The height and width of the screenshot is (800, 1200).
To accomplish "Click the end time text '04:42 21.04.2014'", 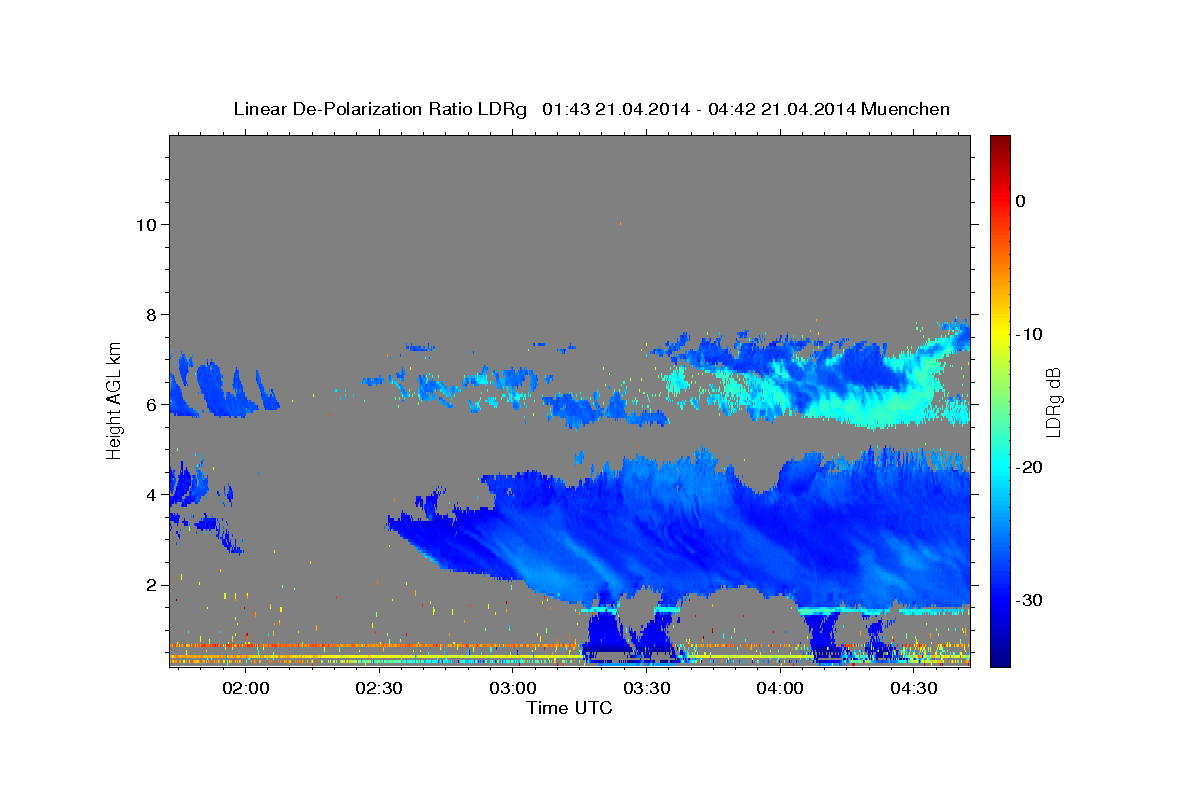I will pos(781,109).
